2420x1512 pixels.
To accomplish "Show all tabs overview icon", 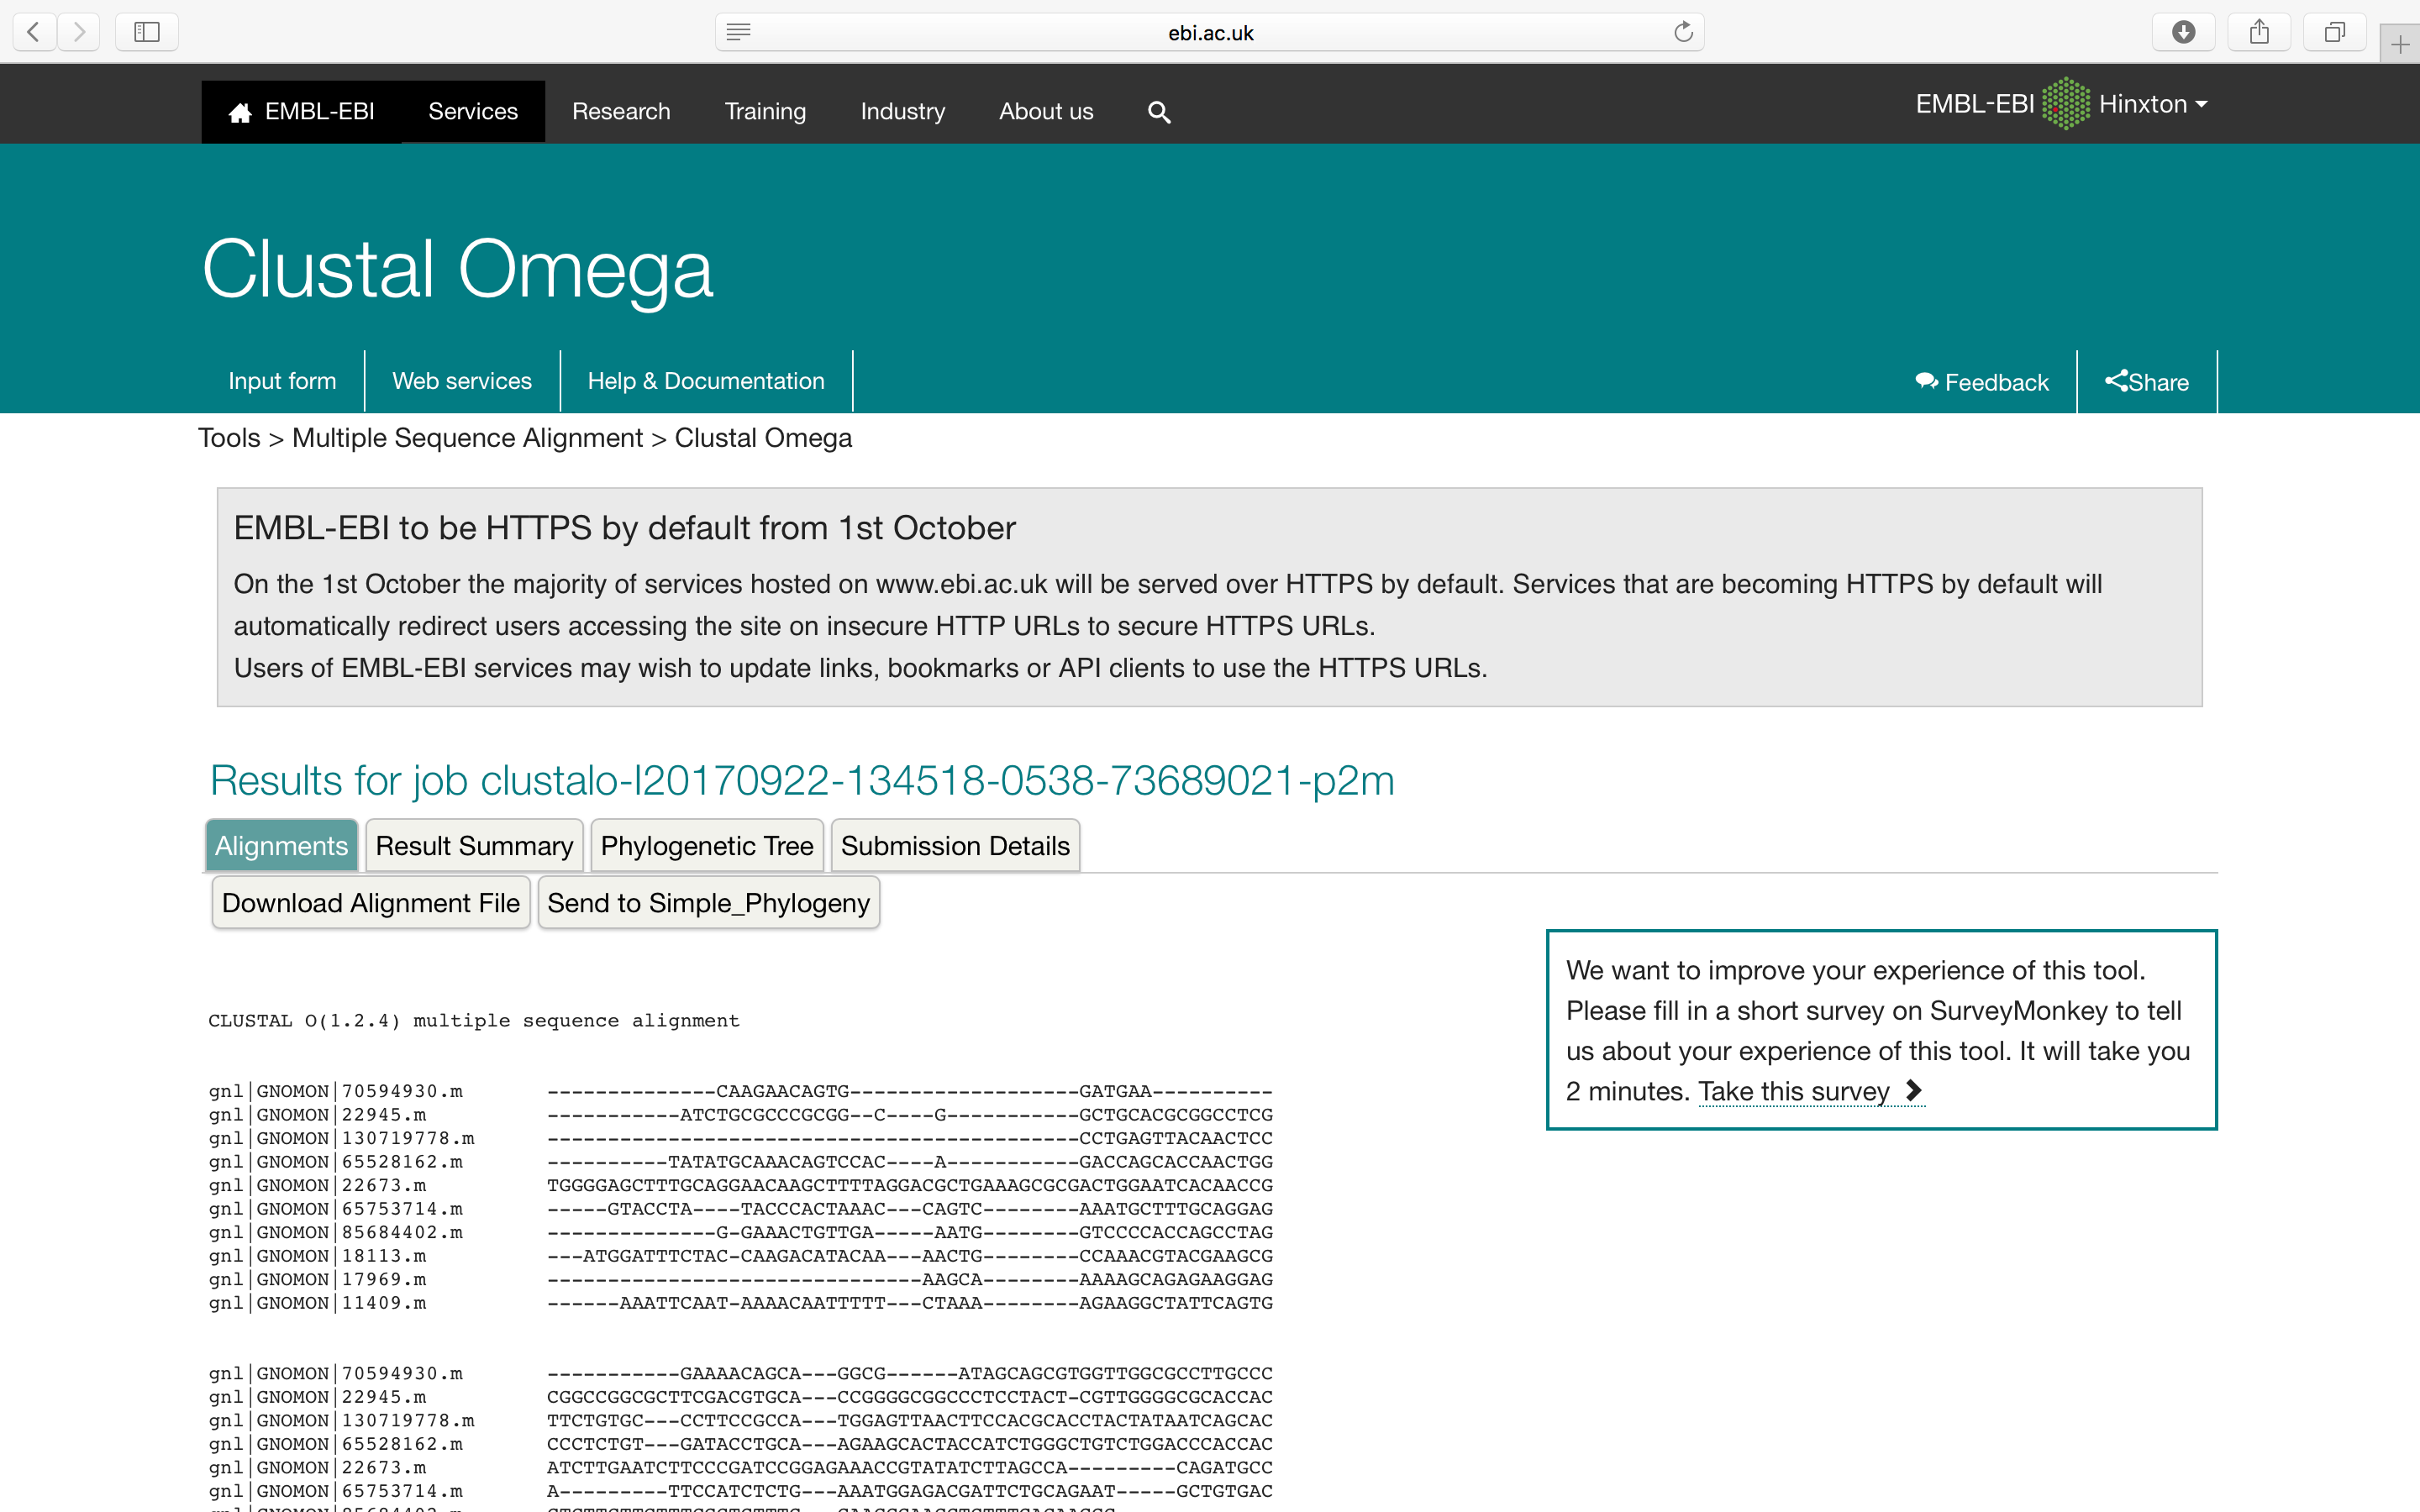I will point(2334,32).
